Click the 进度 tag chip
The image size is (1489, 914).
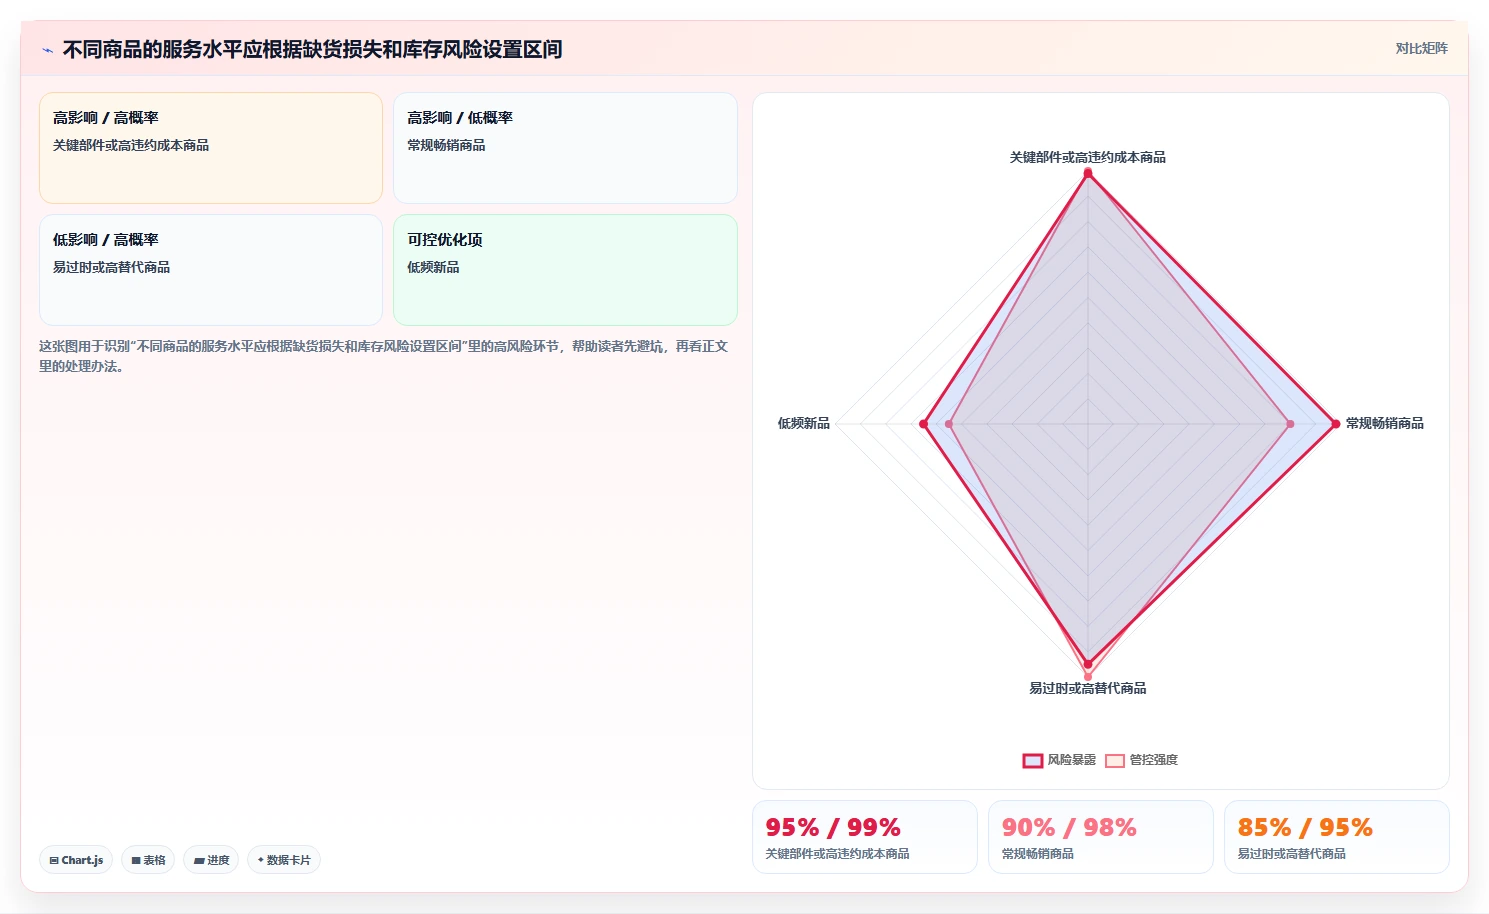point(211,860)
